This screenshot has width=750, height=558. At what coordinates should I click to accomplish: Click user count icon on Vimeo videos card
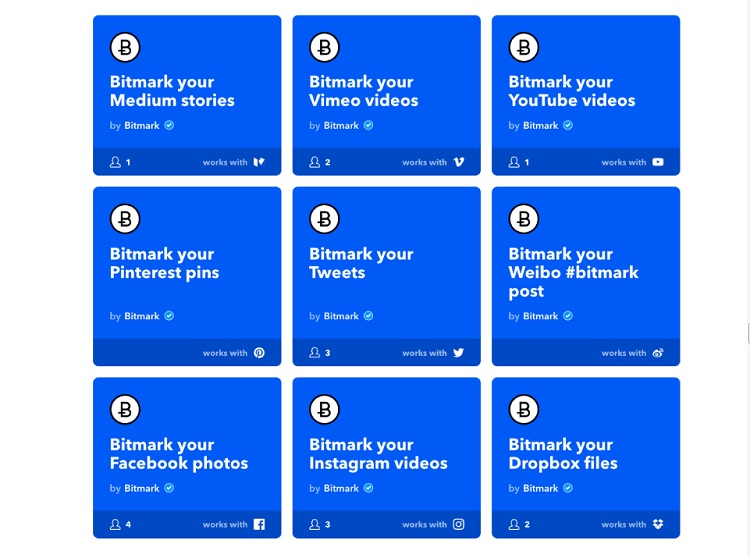(314, 162)
